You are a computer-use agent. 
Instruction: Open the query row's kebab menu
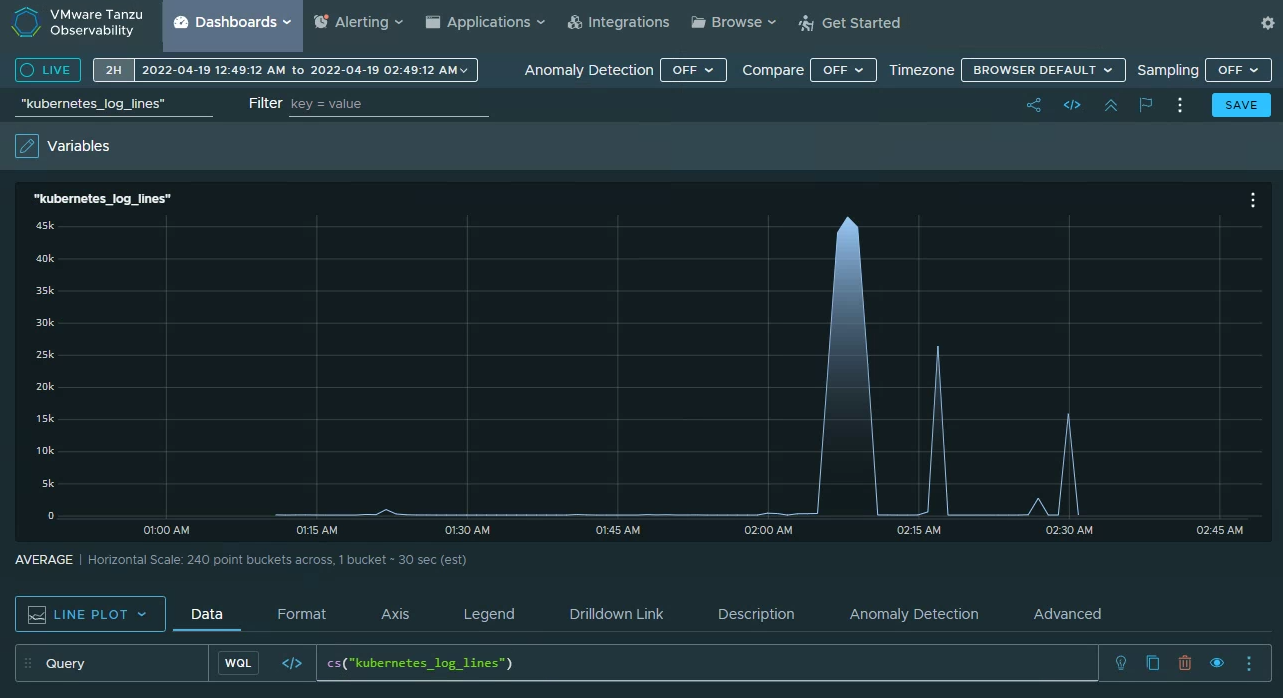pos(1249,663)
